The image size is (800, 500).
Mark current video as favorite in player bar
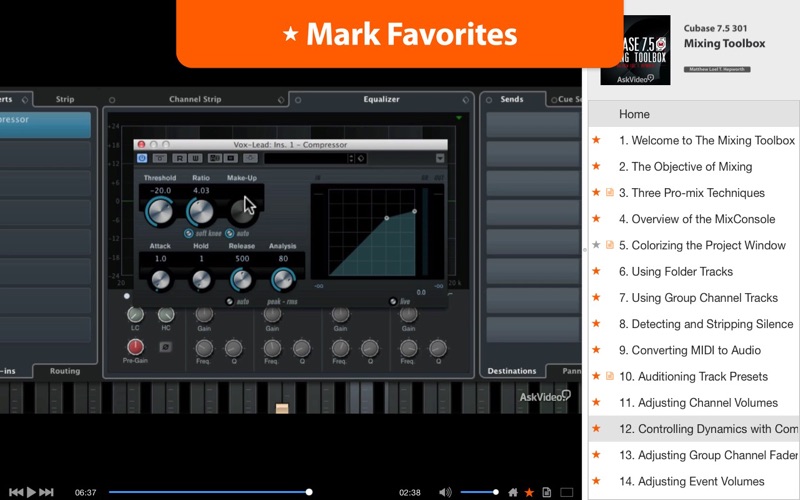click(x=530, y=492)
